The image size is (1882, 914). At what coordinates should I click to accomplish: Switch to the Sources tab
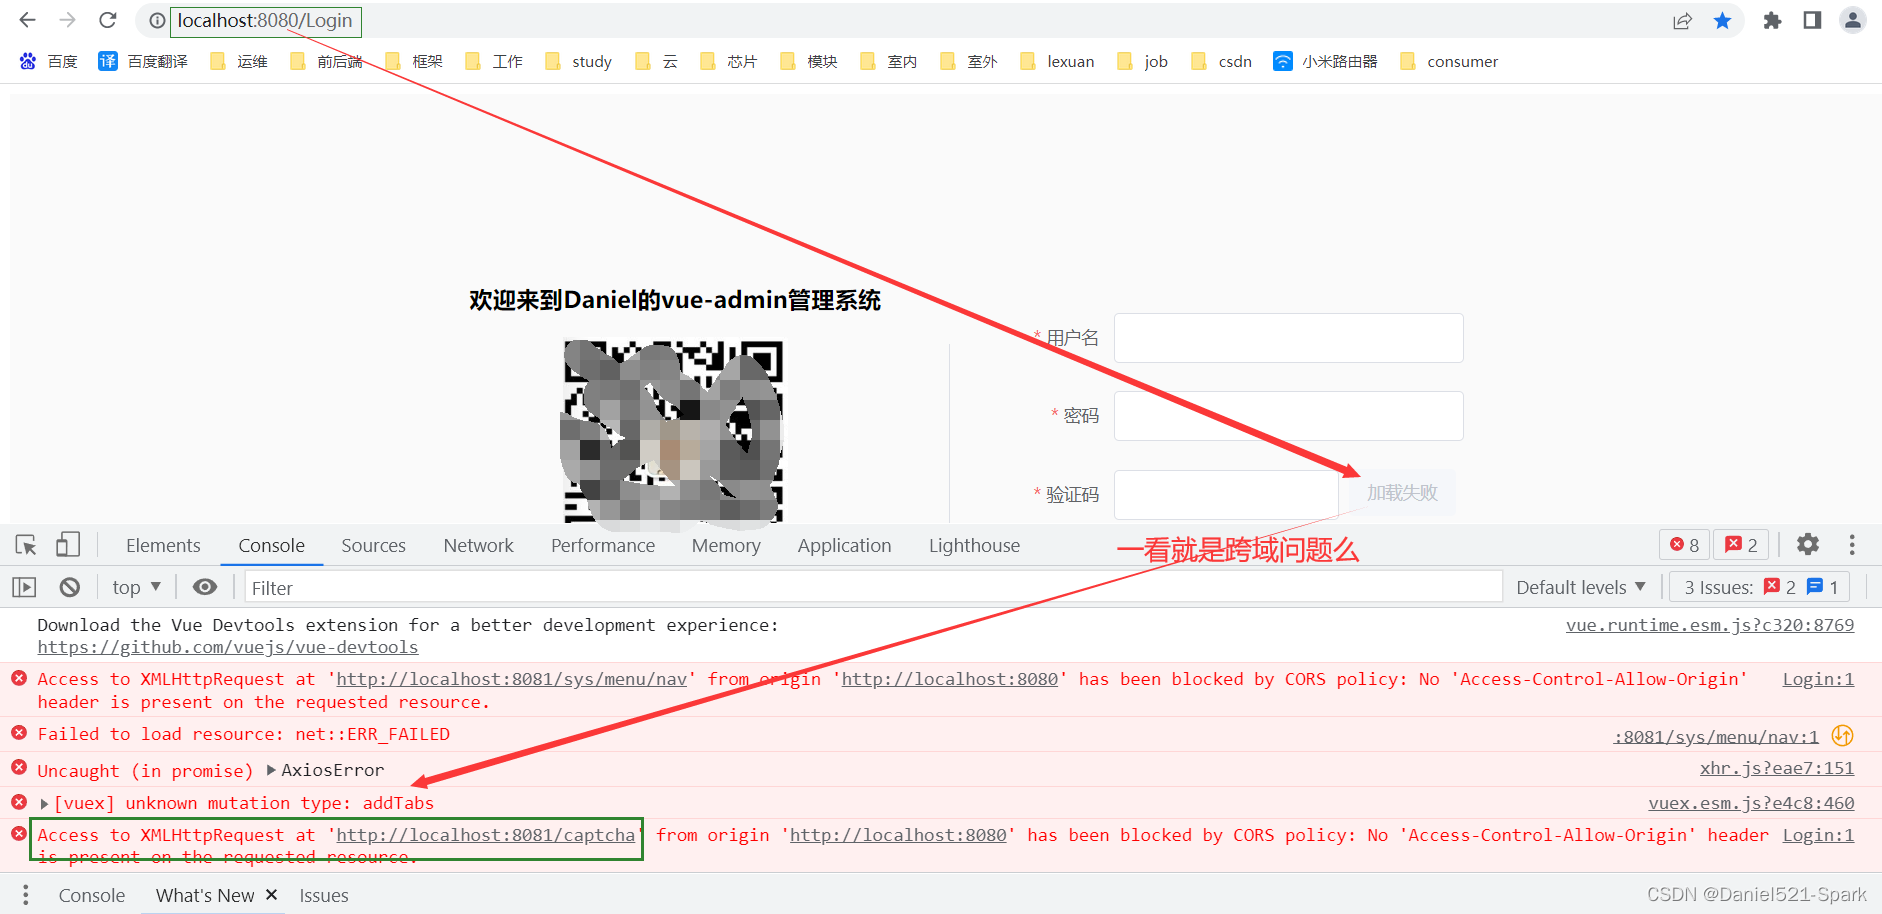tap(373, 546)
